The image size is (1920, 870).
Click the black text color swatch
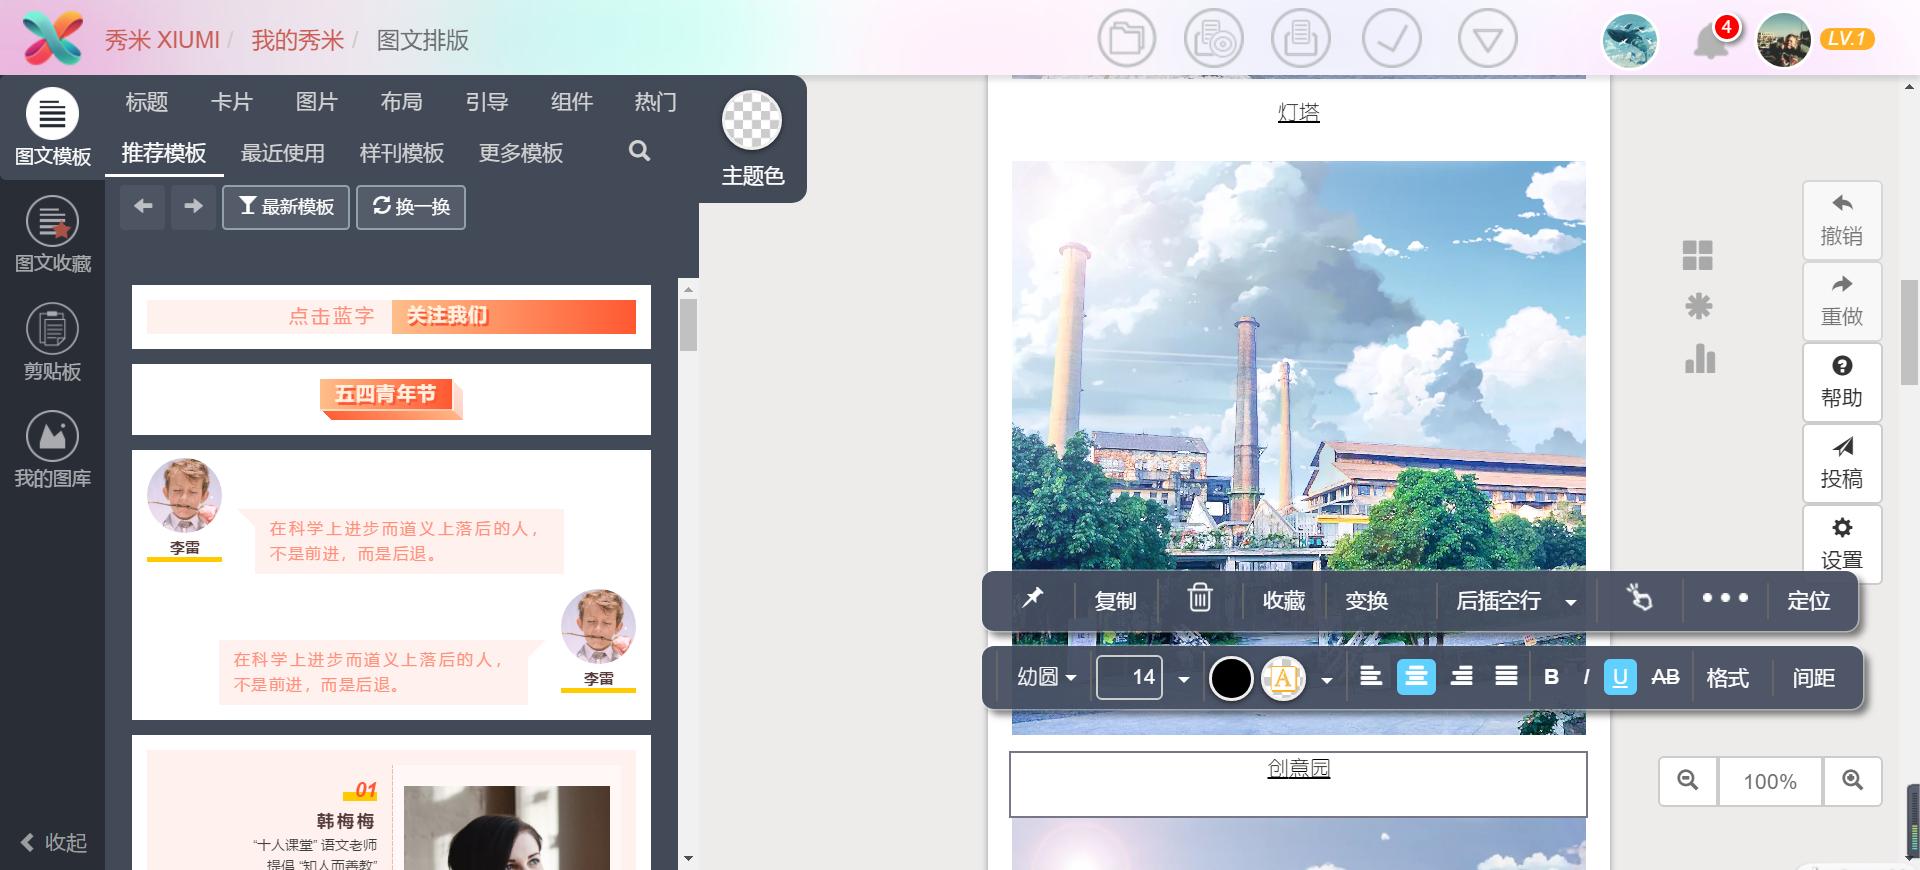pyautogui.click(x=1231, y=678)
